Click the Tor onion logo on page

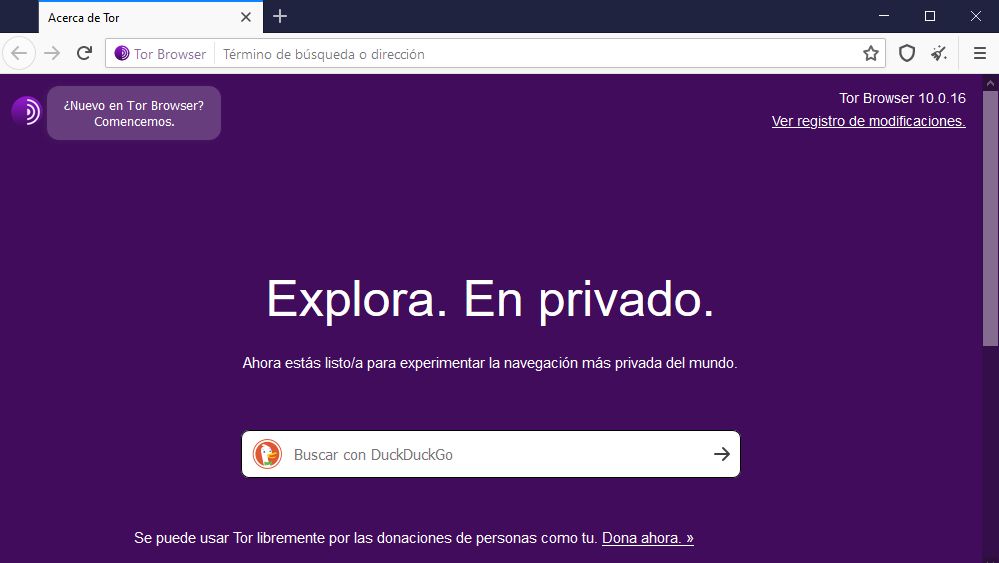[x=26, y=111]
